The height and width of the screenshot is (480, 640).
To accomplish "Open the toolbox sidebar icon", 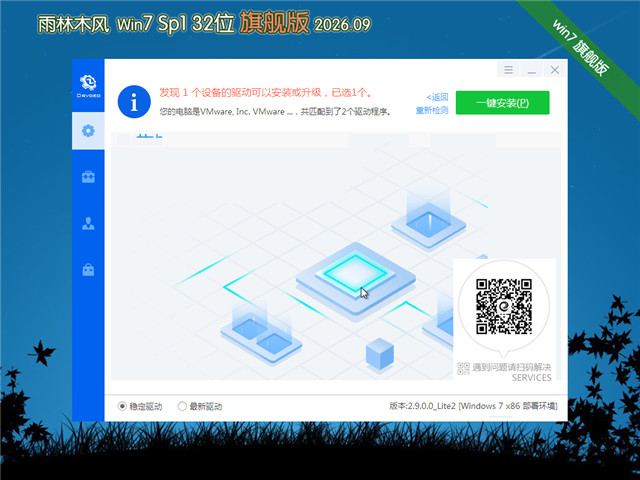I will (x=88, y=177).
